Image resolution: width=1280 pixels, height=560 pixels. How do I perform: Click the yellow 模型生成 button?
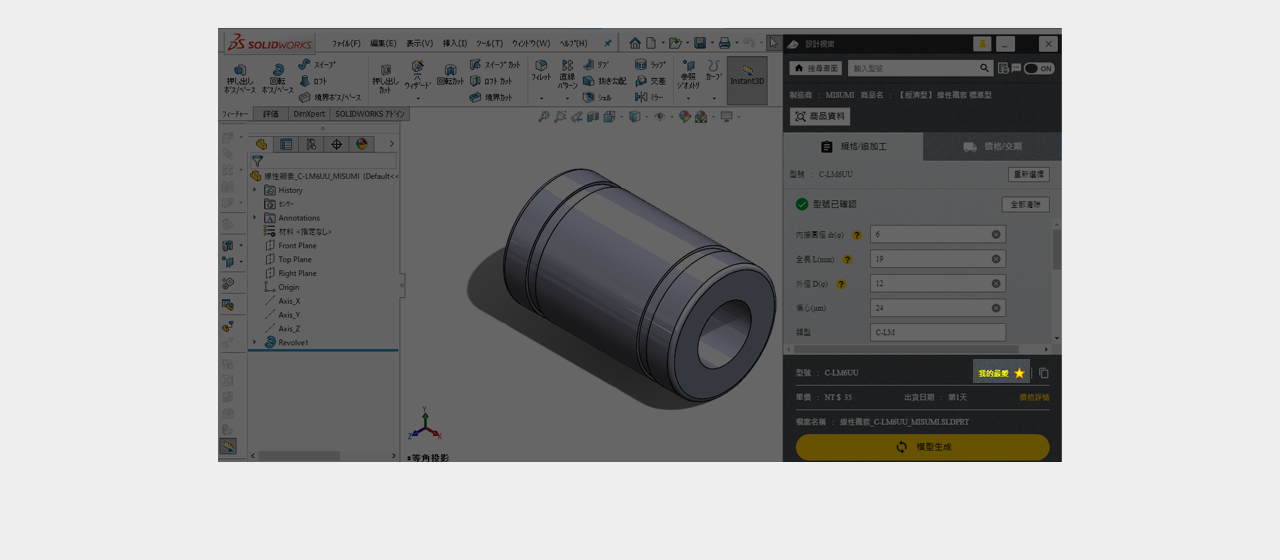pyautogui.click(x=922, y=447)
